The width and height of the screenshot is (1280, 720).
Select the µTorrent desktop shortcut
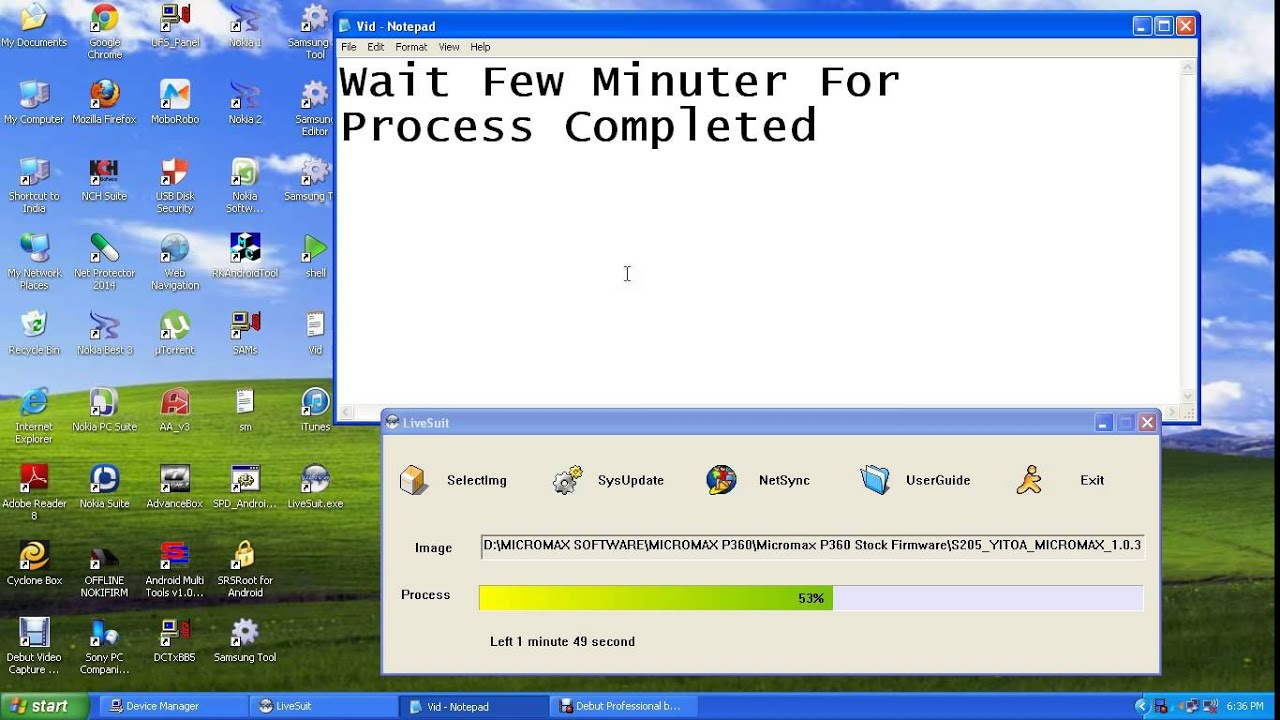175,333
